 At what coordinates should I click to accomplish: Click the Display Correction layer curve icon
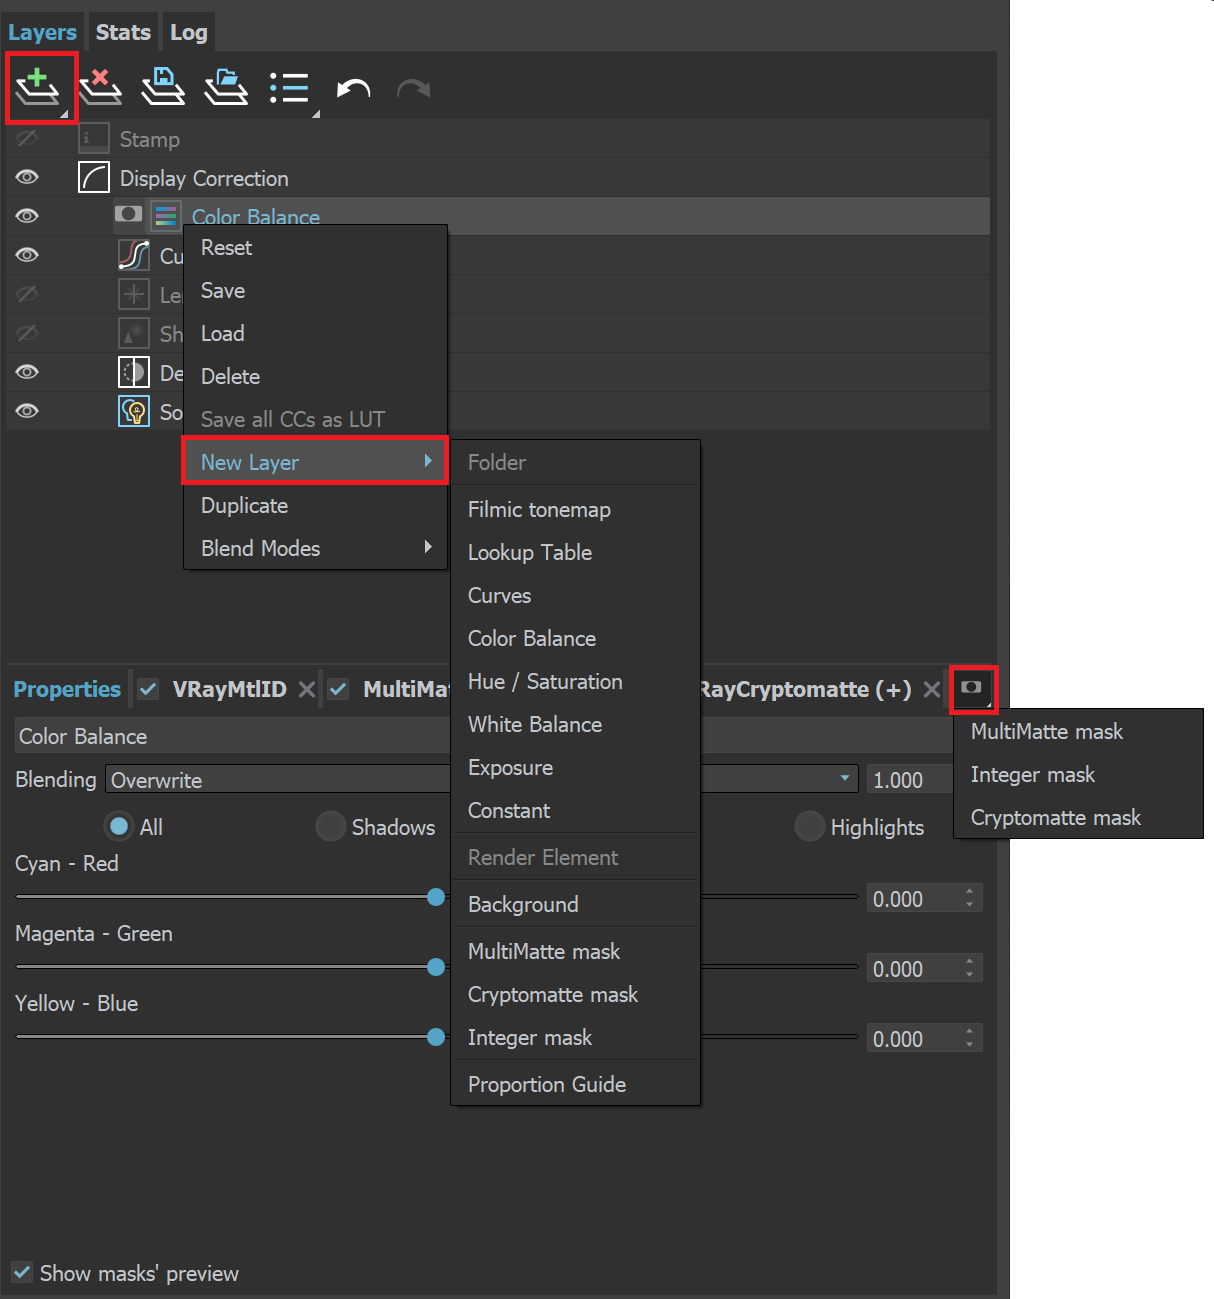pyautogui.click(x=94, y=178)
